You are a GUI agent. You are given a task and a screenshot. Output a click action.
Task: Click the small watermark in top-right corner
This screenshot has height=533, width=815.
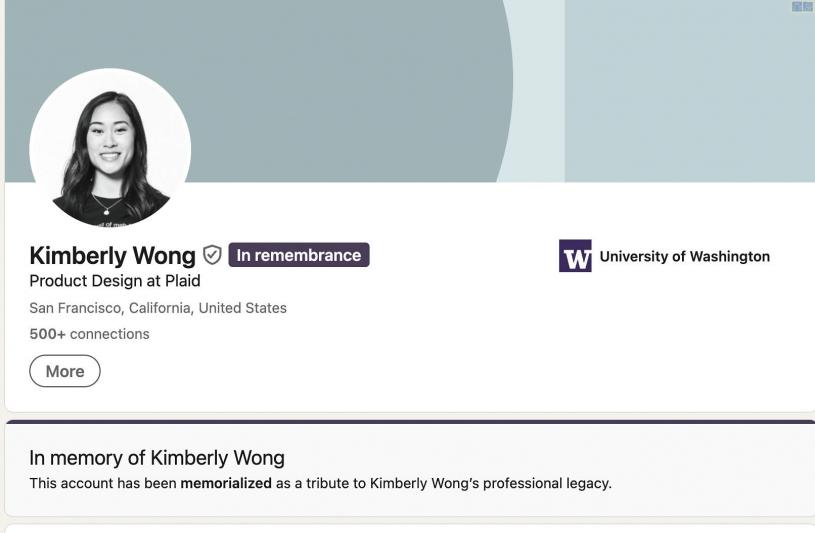(x=803, y=6)
